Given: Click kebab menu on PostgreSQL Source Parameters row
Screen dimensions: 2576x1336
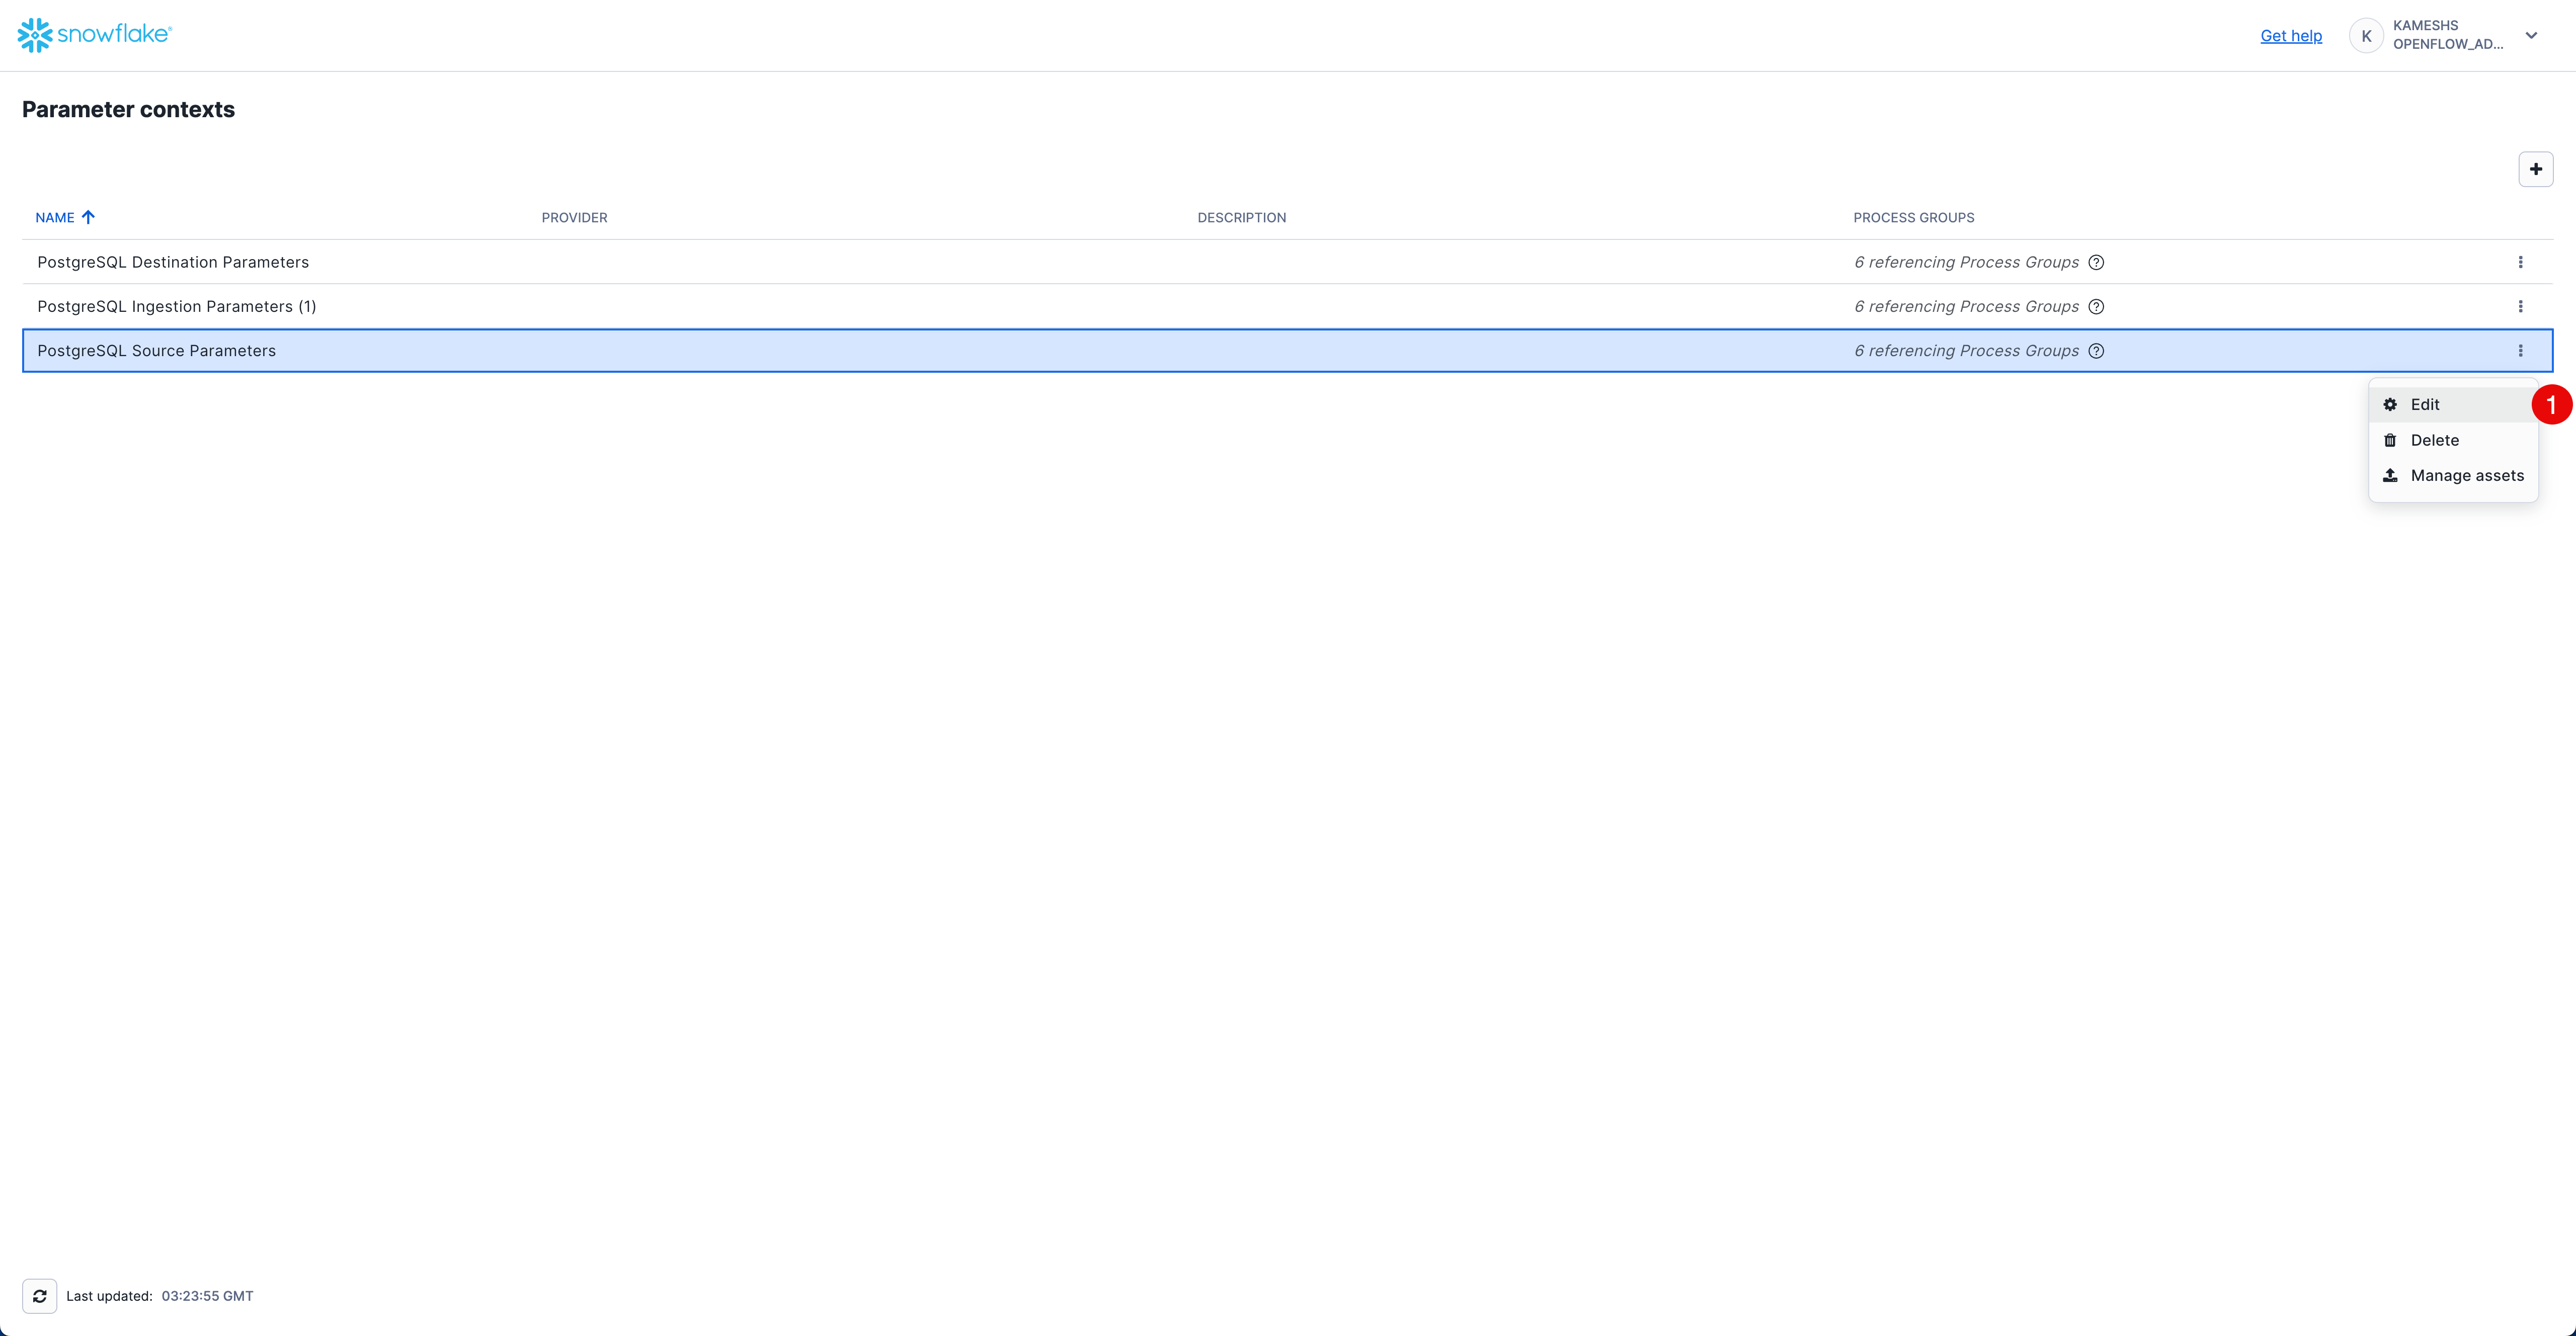Looking at the screenshot, I should [2520, 351].
